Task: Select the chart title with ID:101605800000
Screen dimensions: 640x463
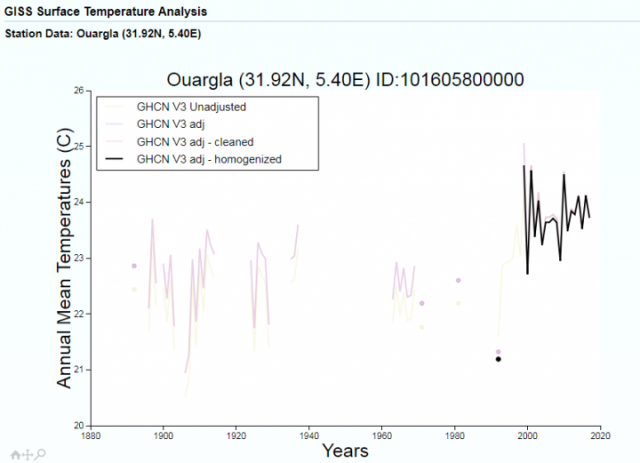Action: tap(345, 78)
